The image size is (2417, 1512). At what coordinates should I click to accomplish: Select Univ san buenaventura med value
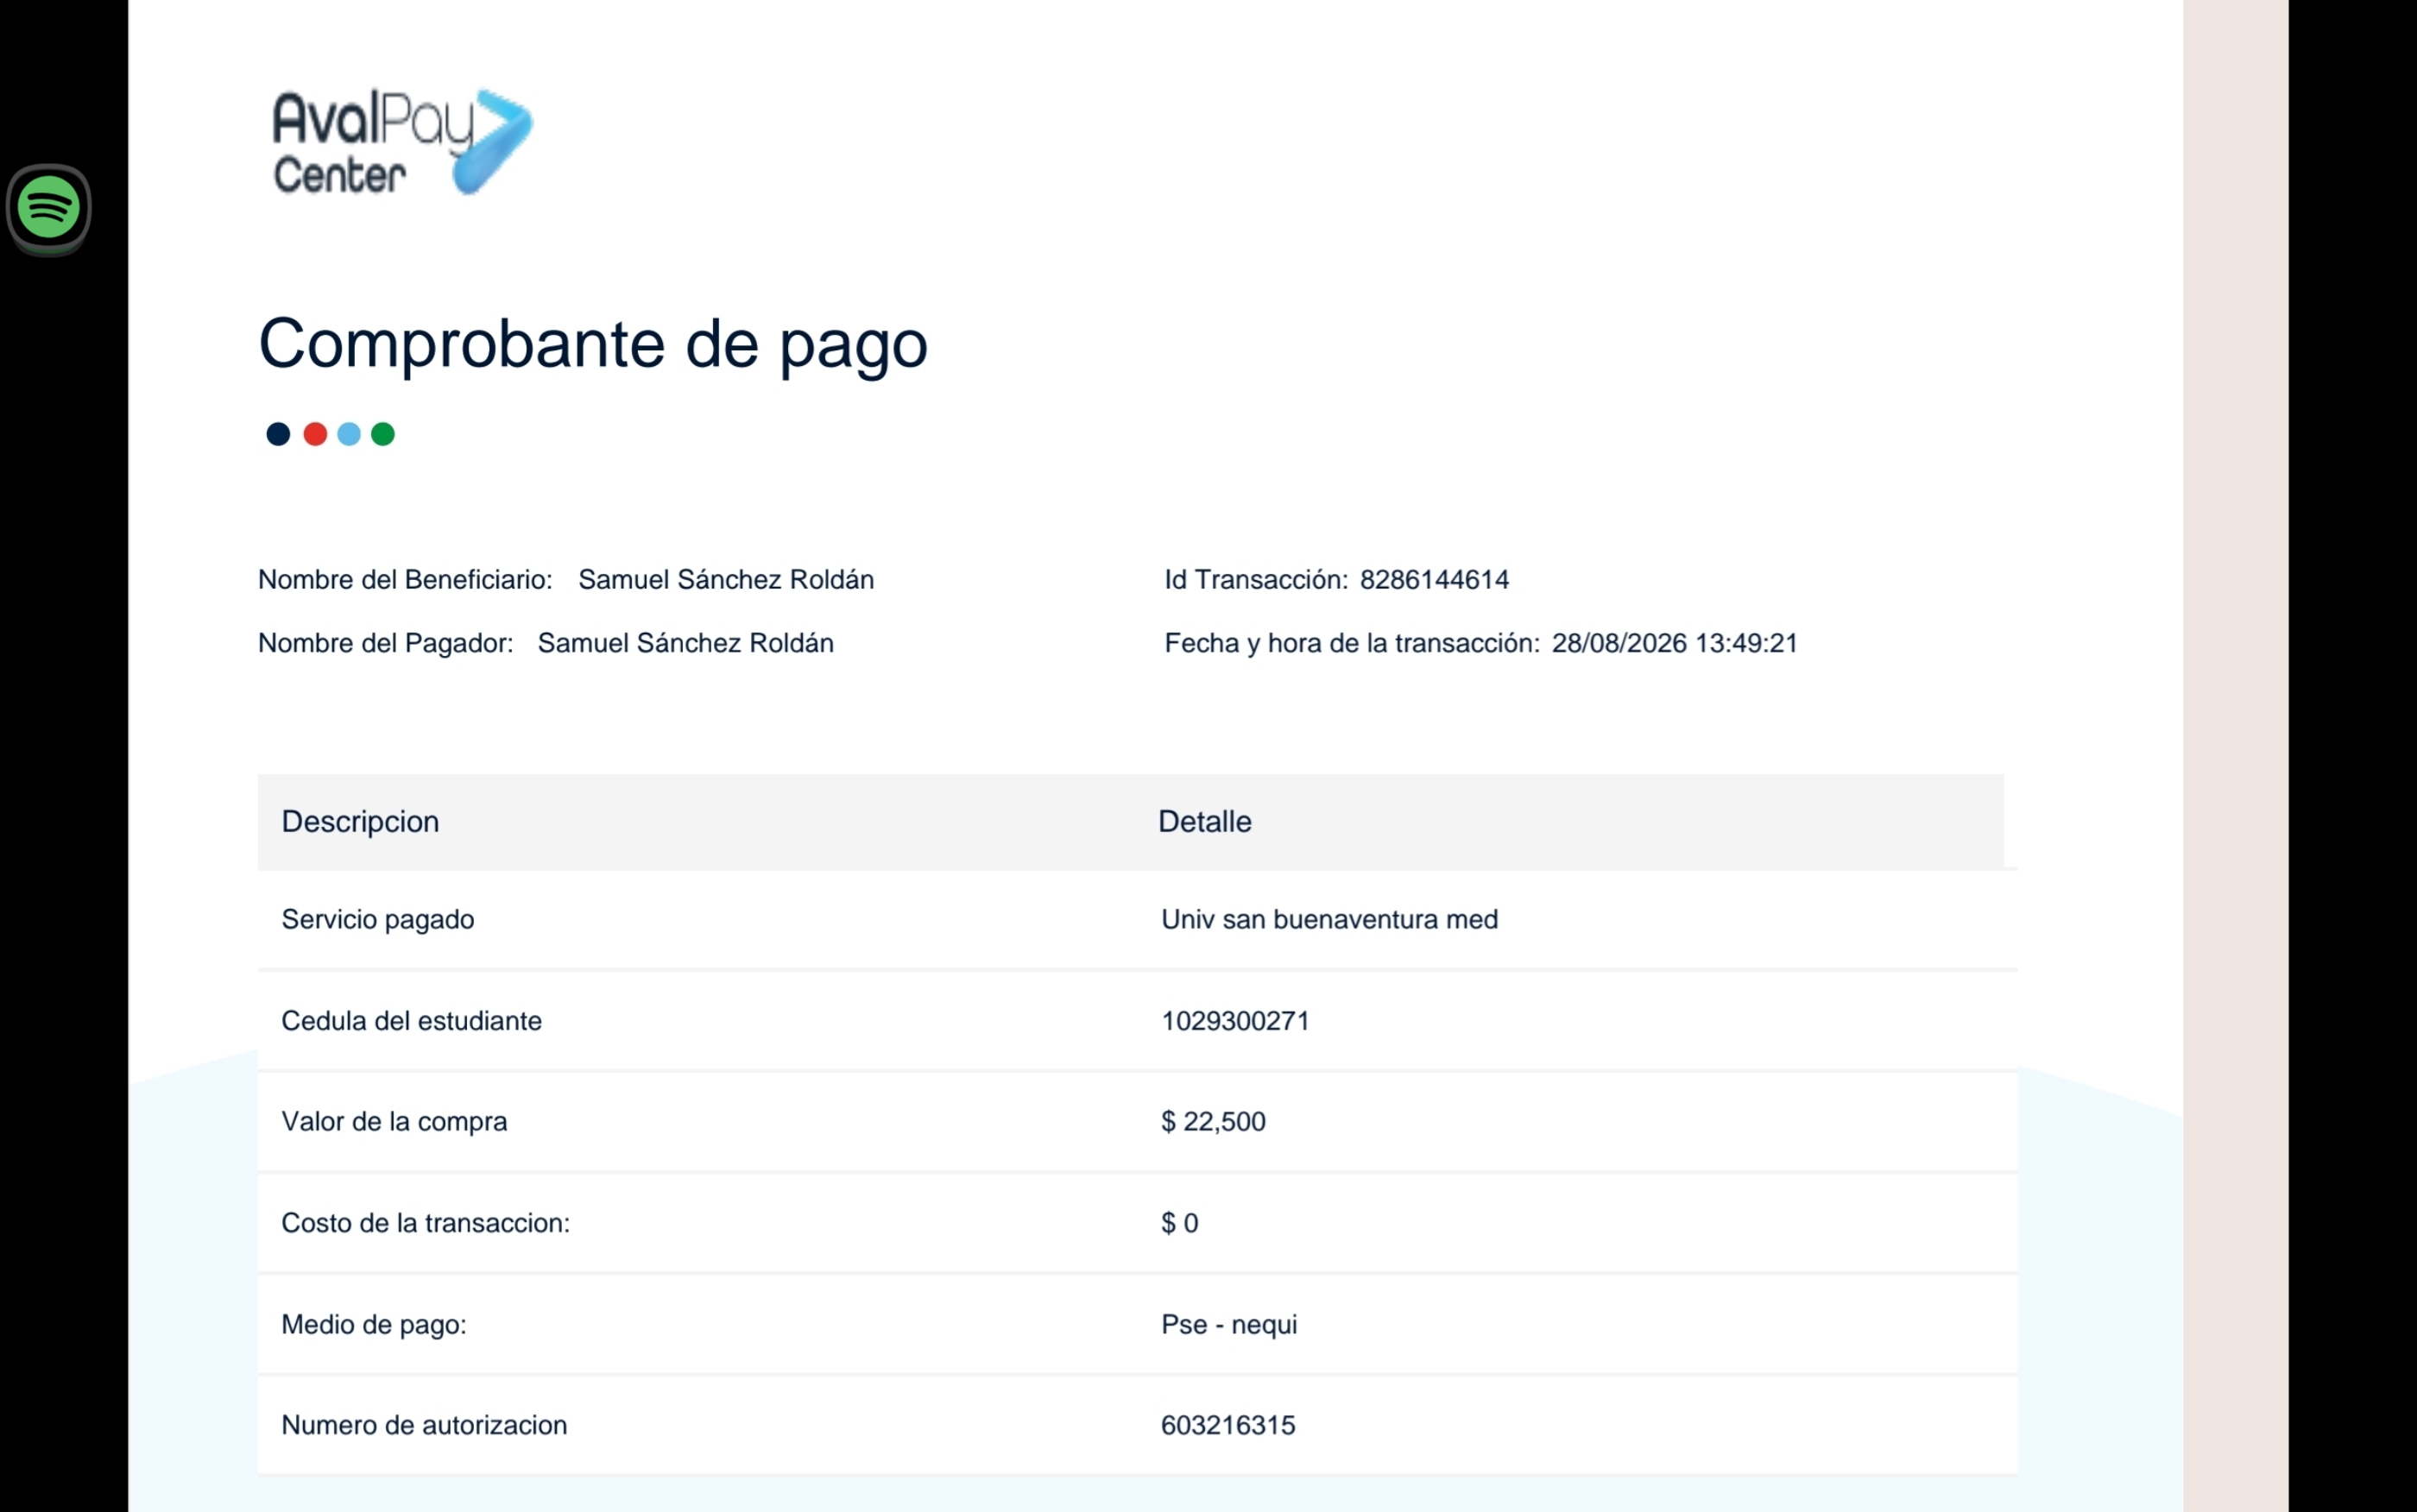click(1329, 920)
